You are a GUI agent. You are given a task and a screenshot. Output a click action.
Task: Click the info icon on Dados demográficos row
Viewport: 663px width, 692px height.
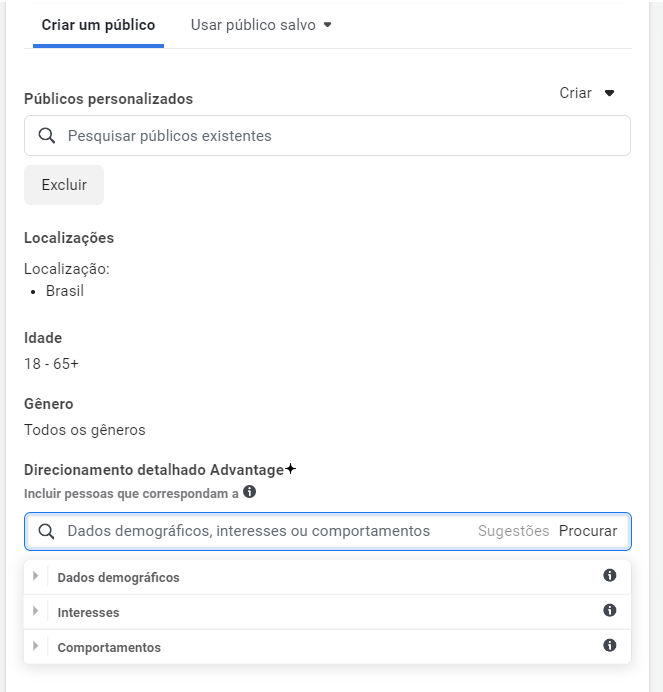[610, 575]
